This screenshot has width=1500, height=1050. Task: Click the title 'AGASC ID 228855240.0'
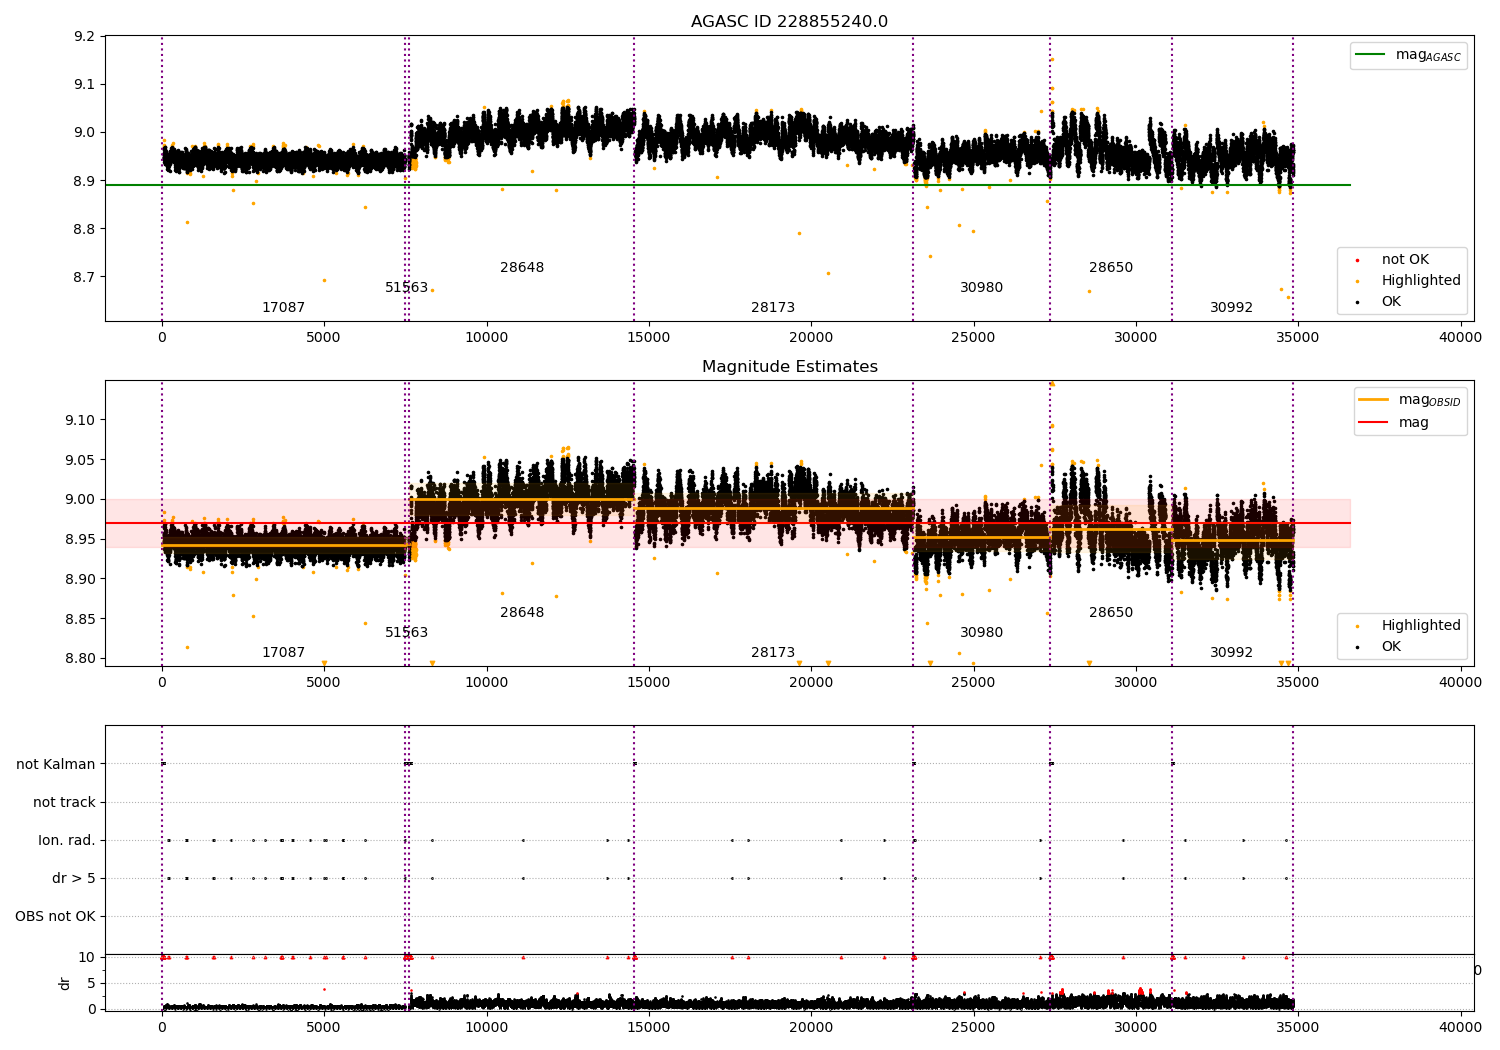pos(789,22)
